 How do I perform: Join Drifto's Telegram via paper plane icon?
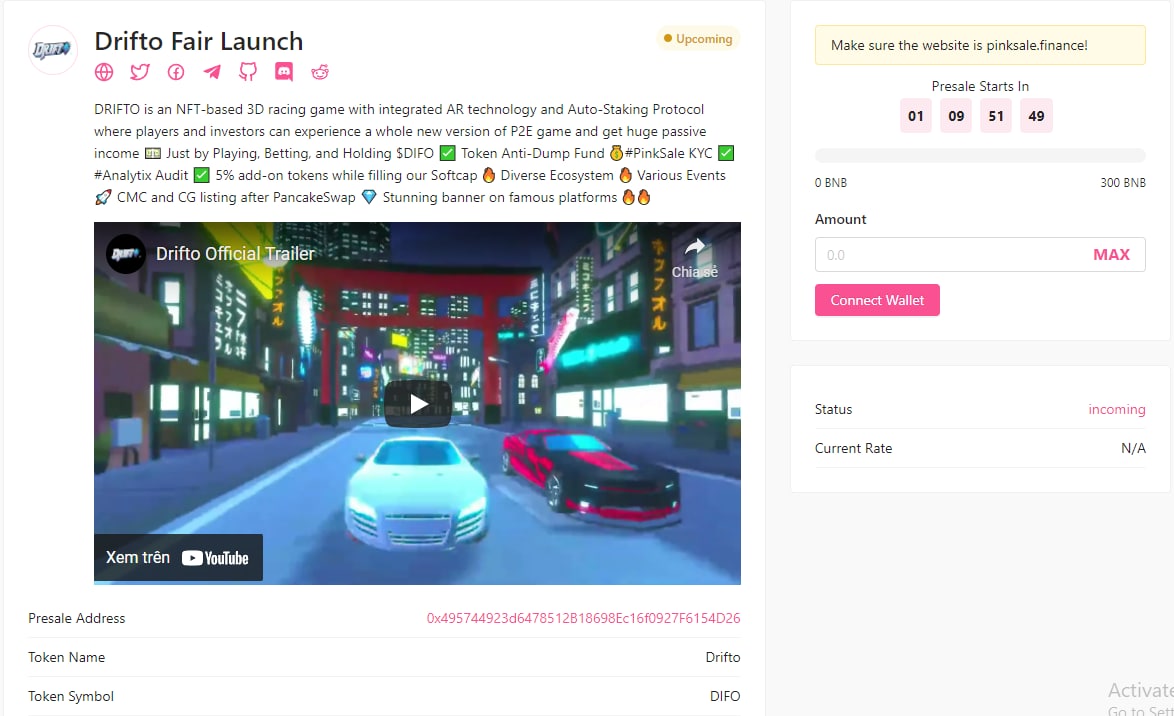211,71
